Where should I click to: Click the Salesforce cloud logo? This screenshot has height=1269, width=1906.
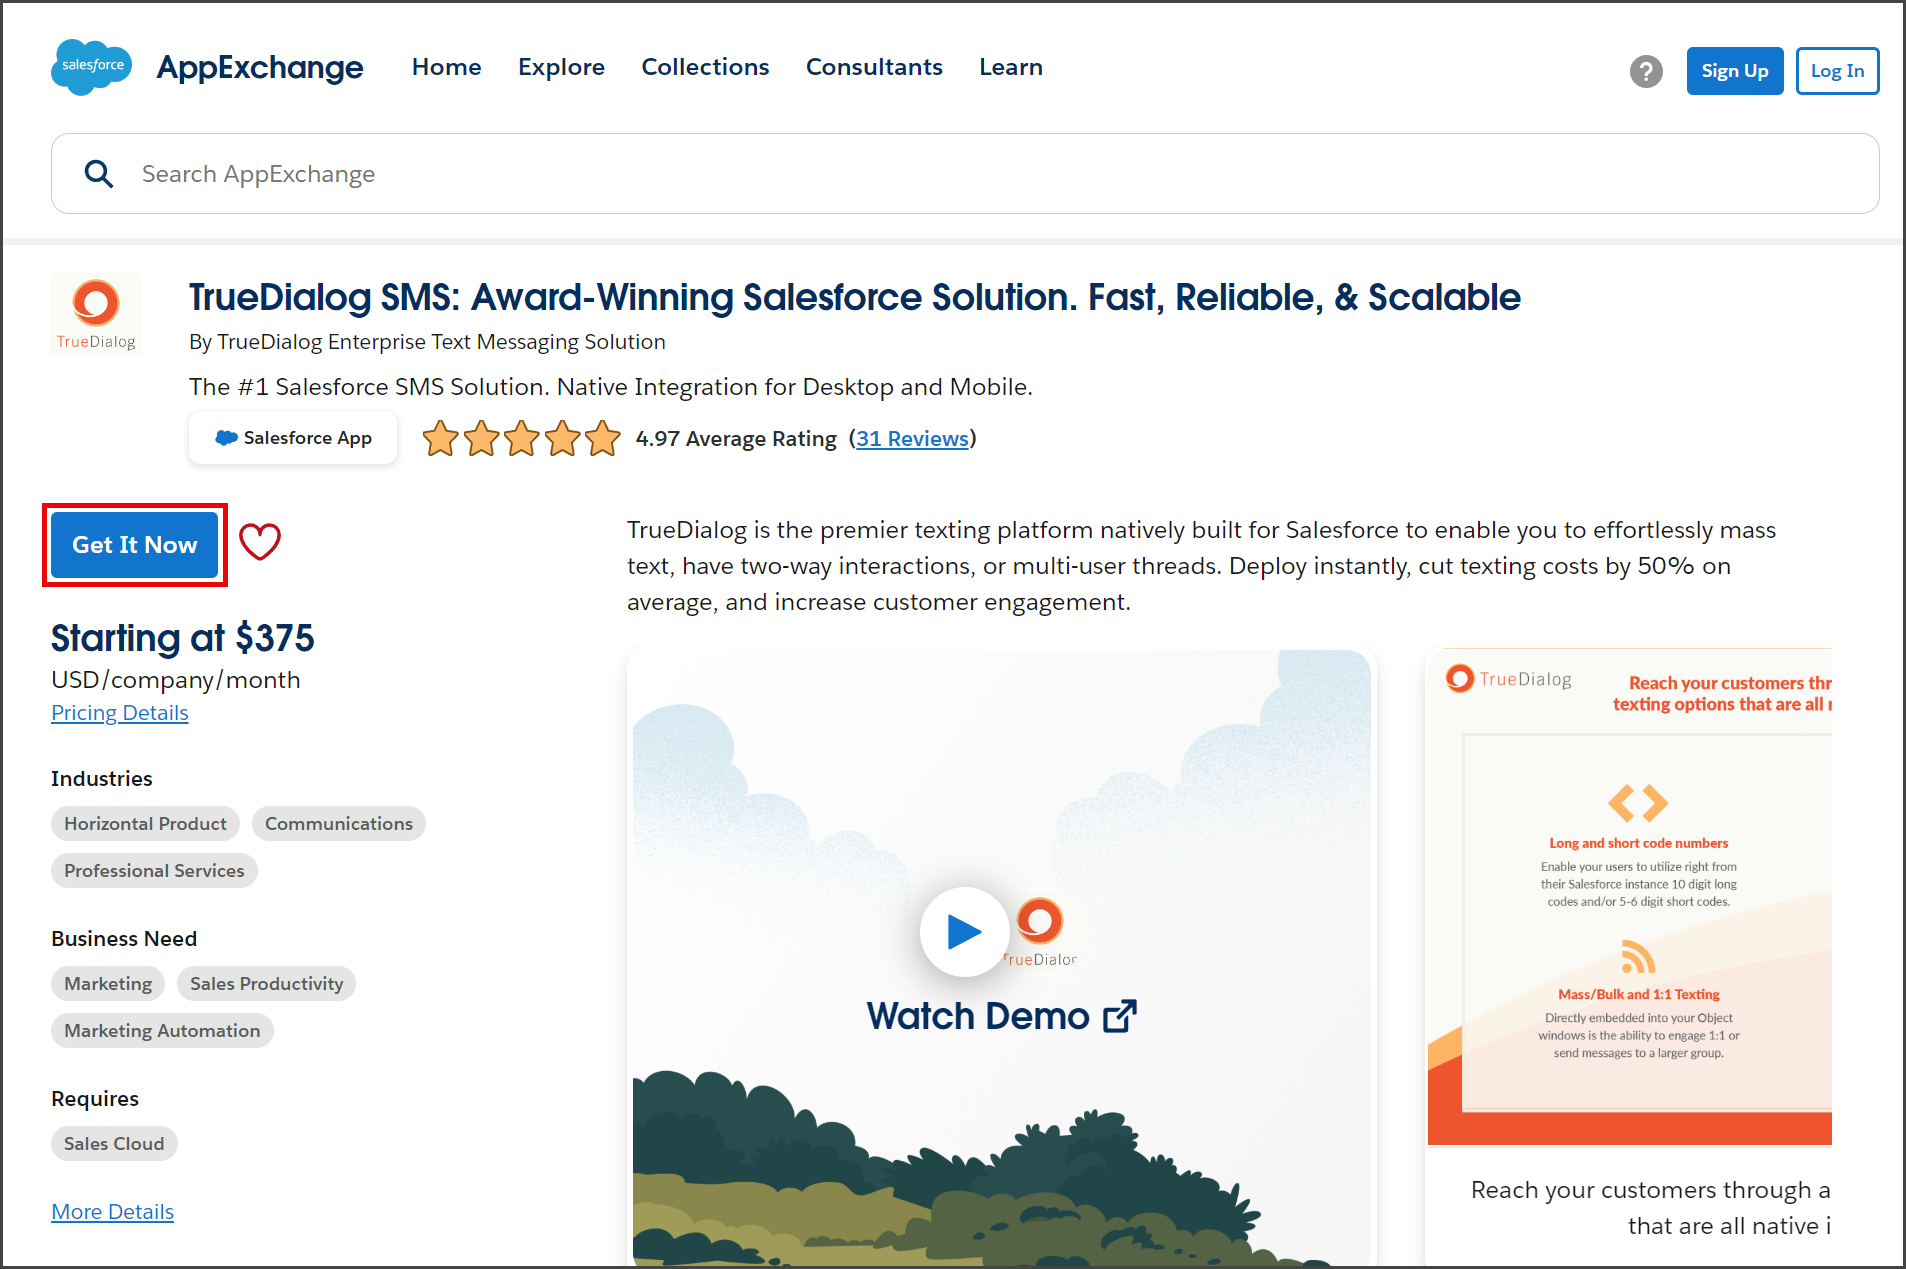91,67
